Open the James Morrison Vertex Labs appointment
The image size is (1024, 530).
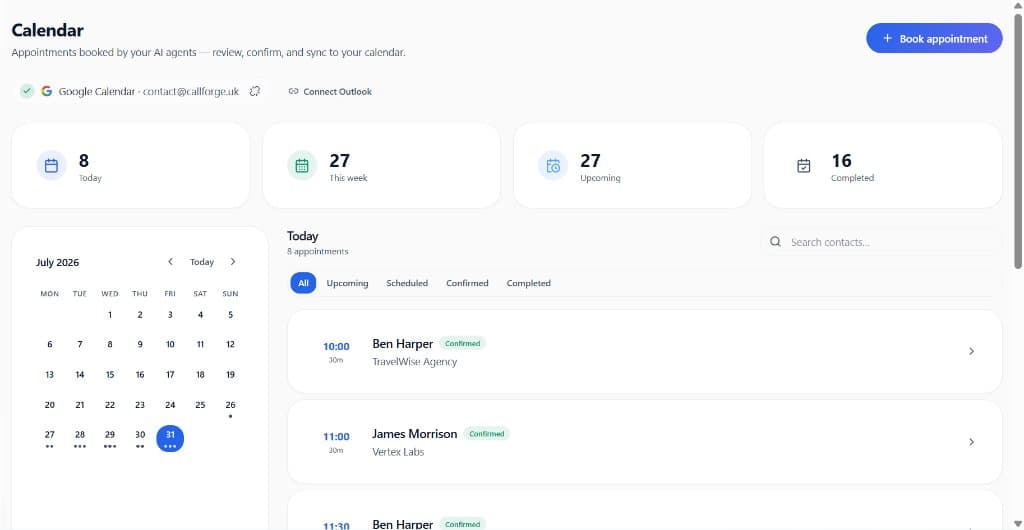644,442
